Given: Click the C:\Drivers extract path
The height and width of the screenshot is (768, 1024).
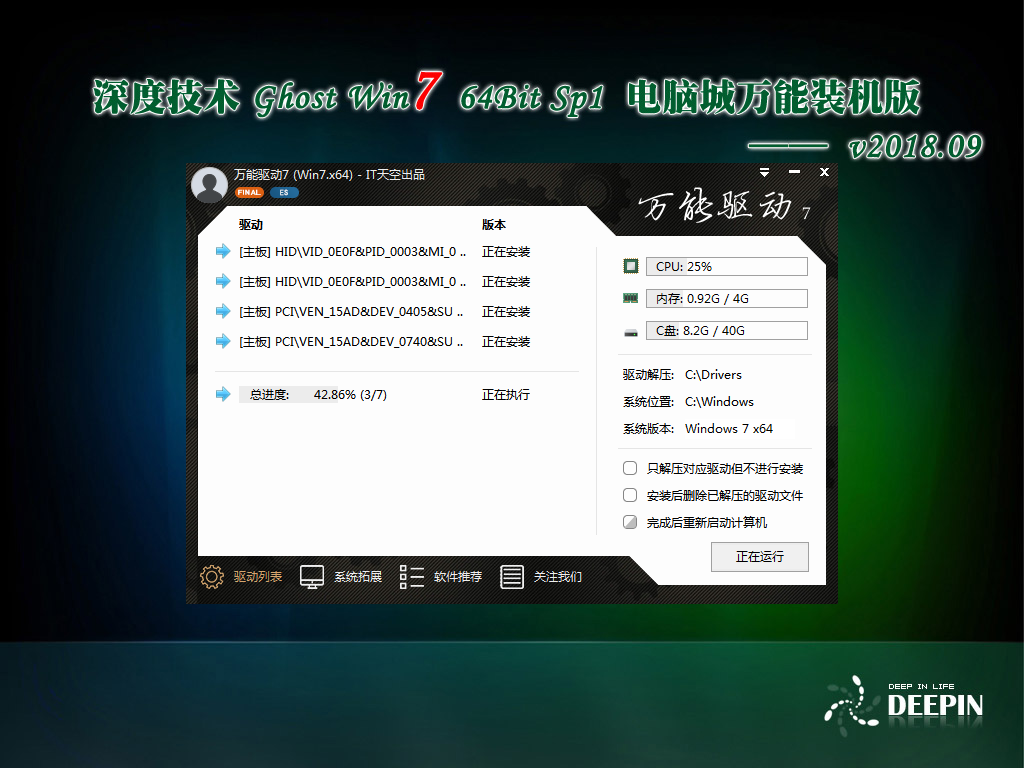Looking at the screenshot, I should point(713,375).
